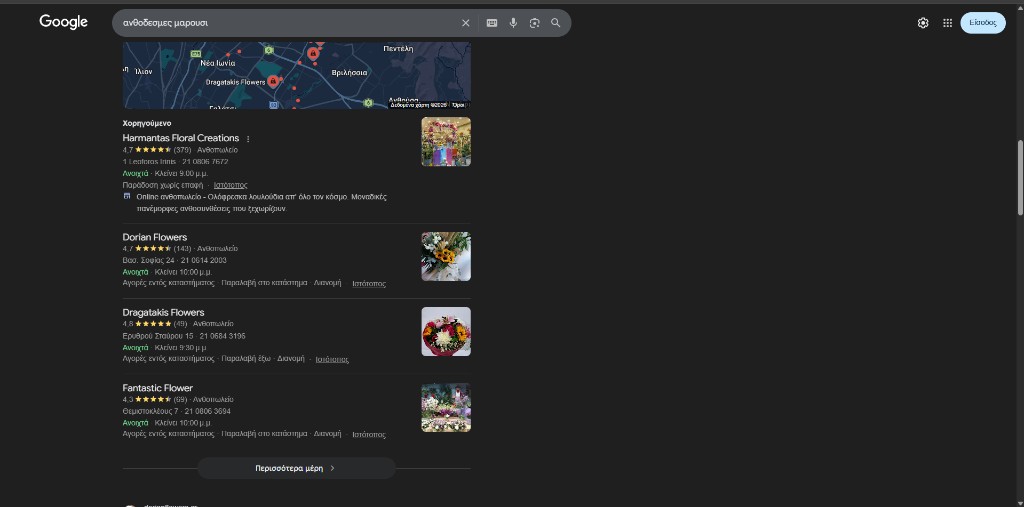This screenshot has width=1024, height=507.
Task: Open the quick settings gear
Action: point(923,23)
